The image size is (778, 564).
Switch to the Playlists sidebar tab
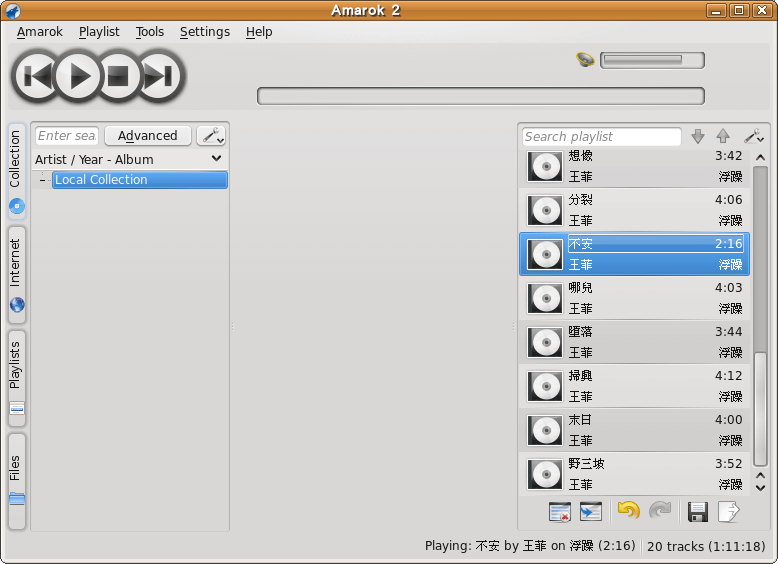[x=16, y=378]
